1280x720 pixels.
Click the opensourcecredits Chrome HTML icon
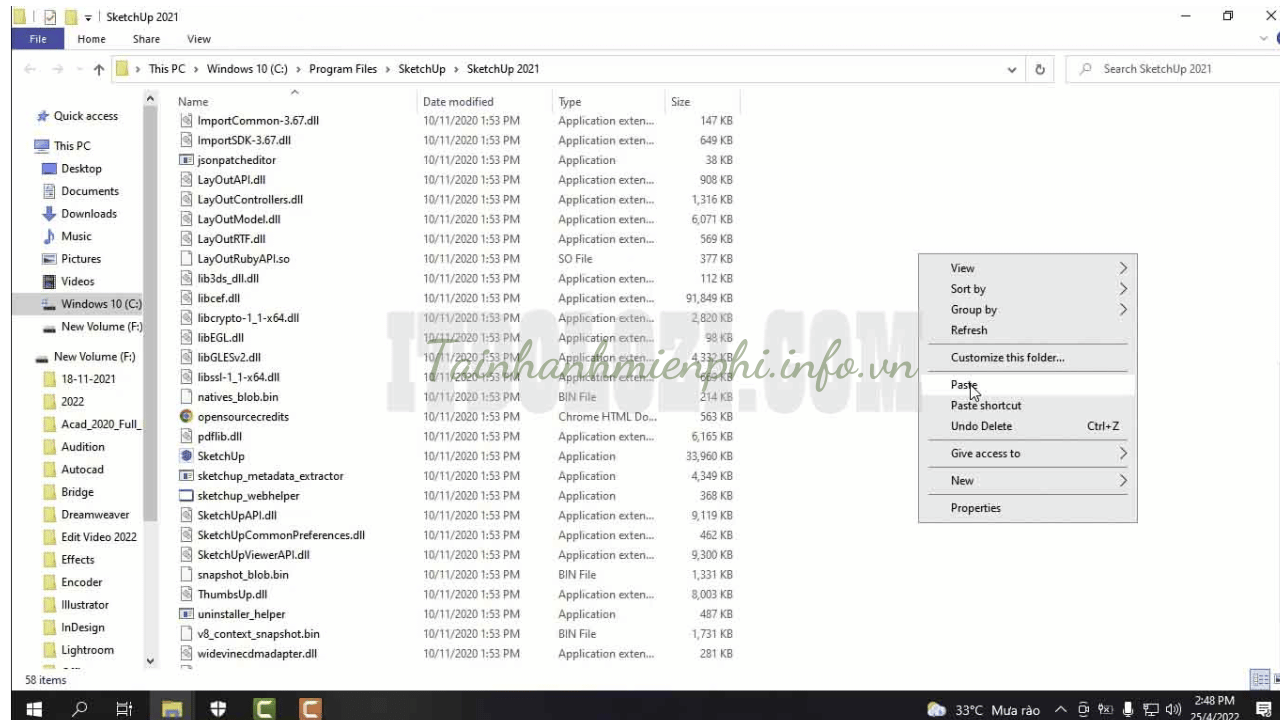click(x=186, y=417)
